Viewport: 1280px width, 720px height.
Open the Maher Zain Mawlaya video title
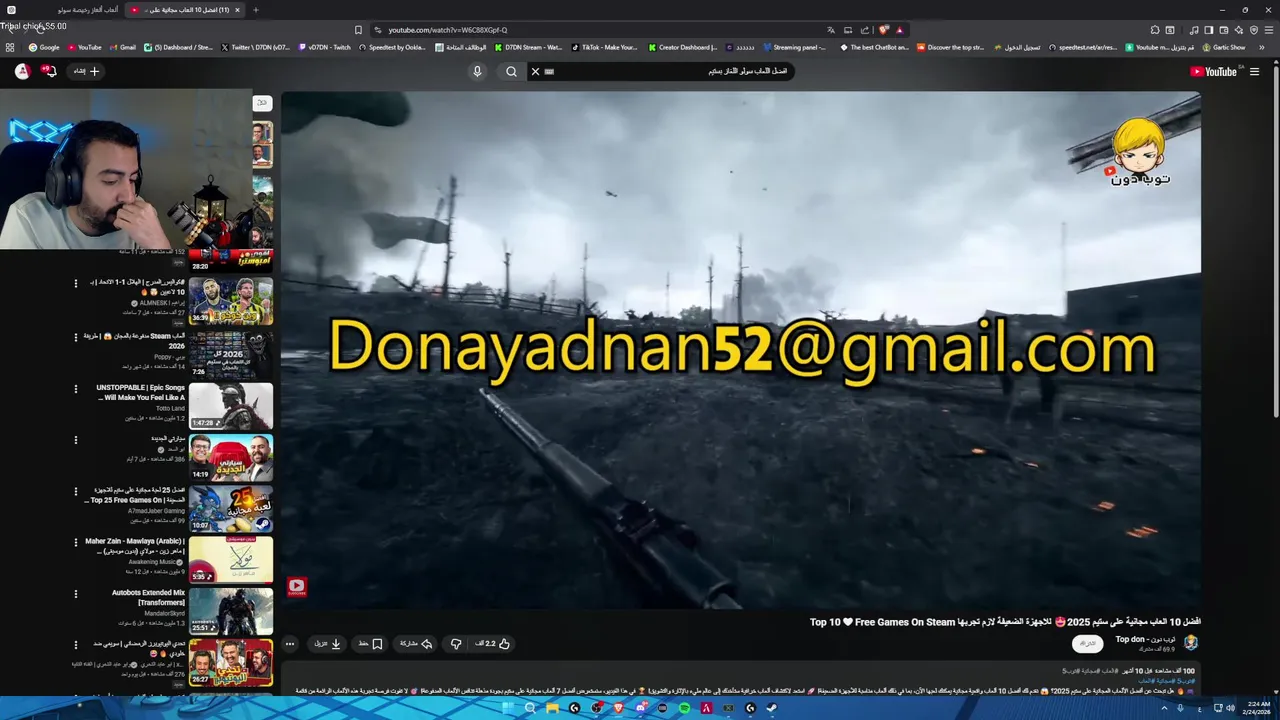[135, 546]
